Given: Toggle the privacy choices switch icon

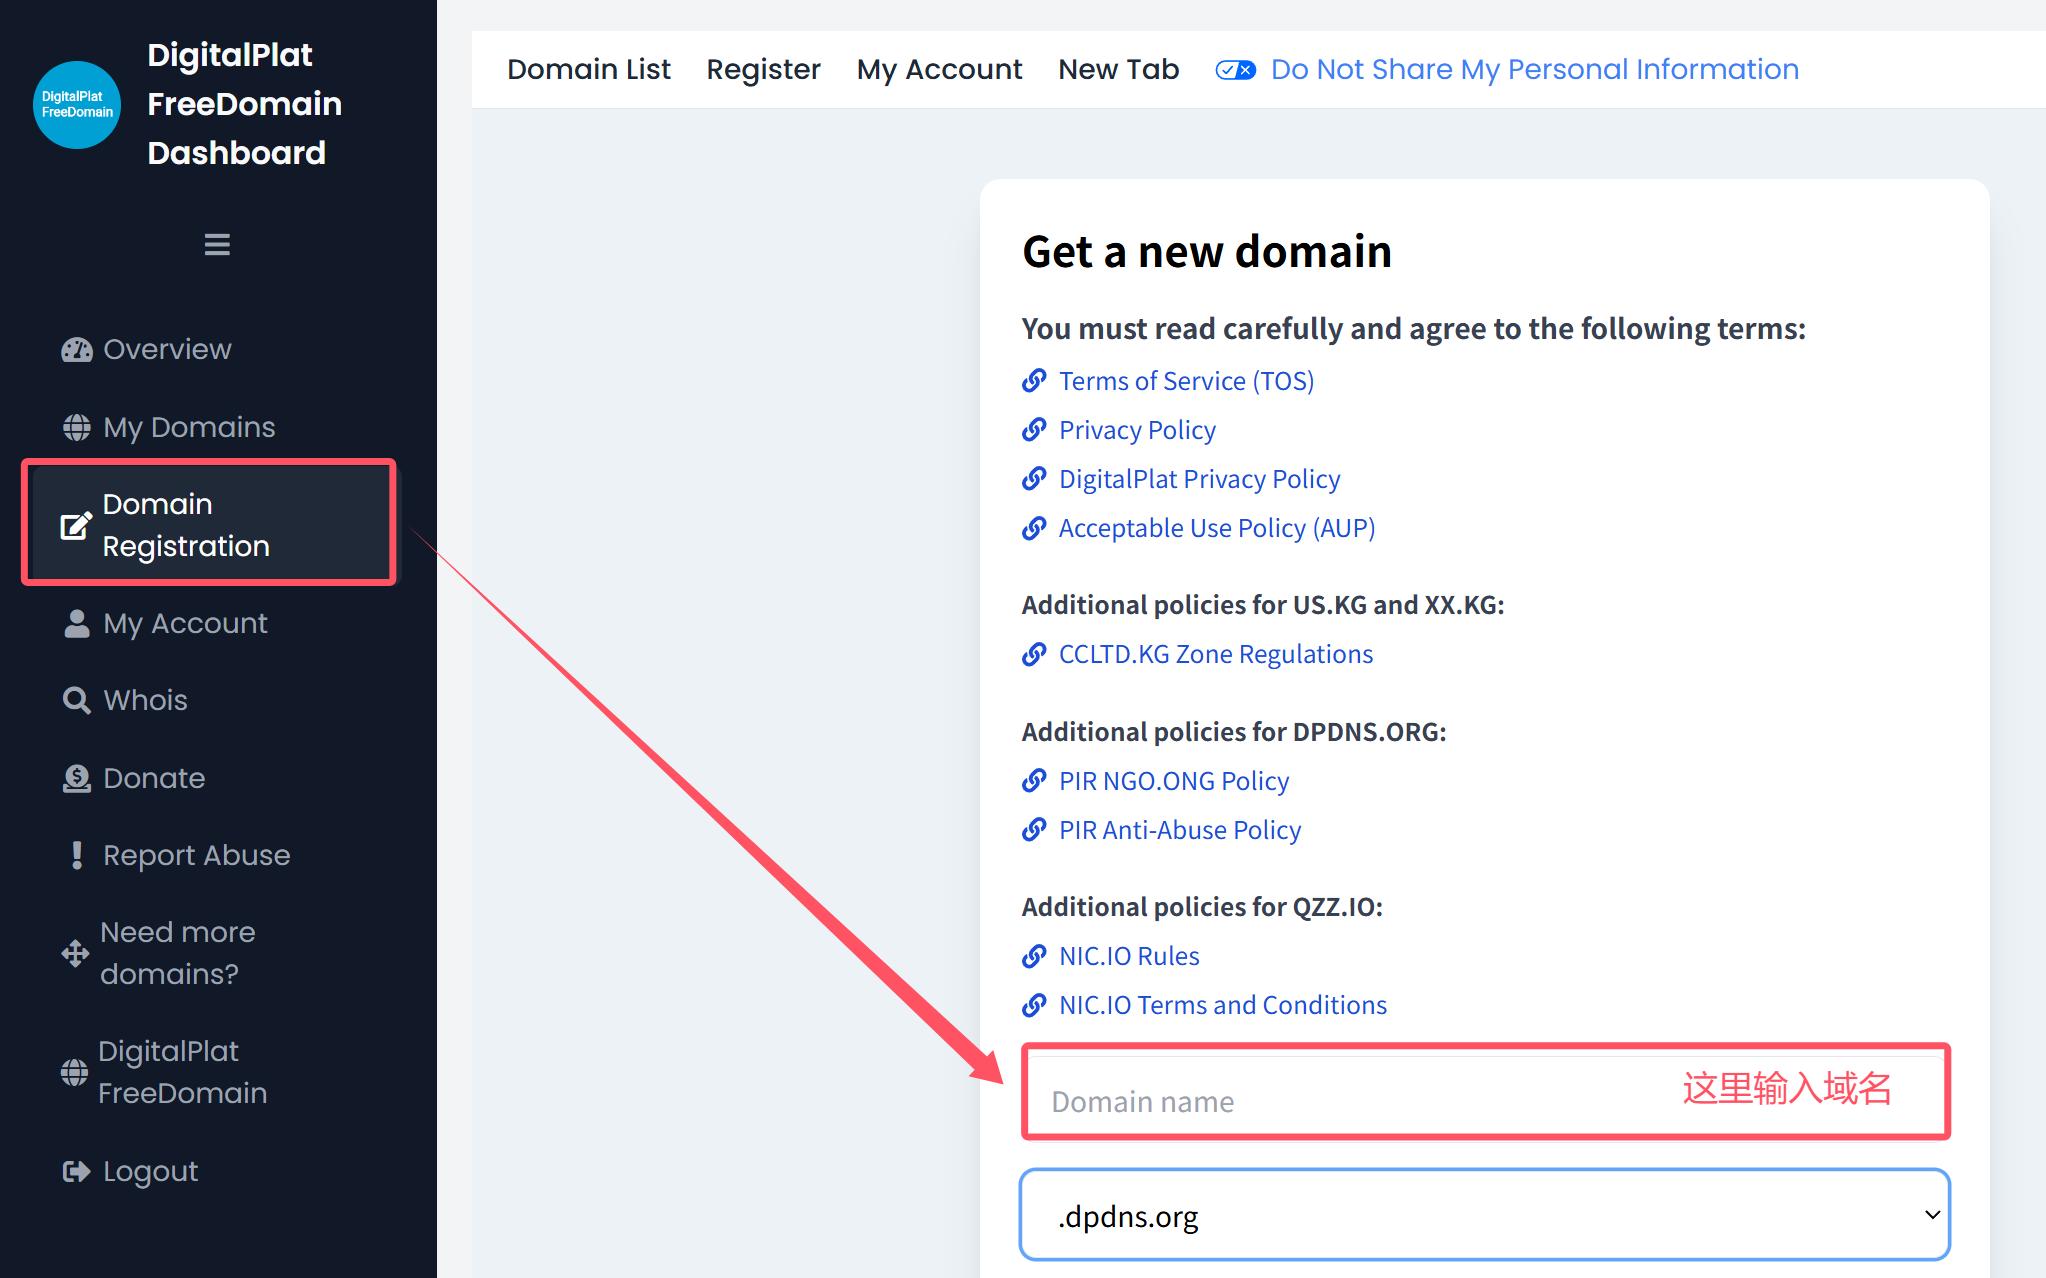Looking at the screenshot, I should [1236, 69].
